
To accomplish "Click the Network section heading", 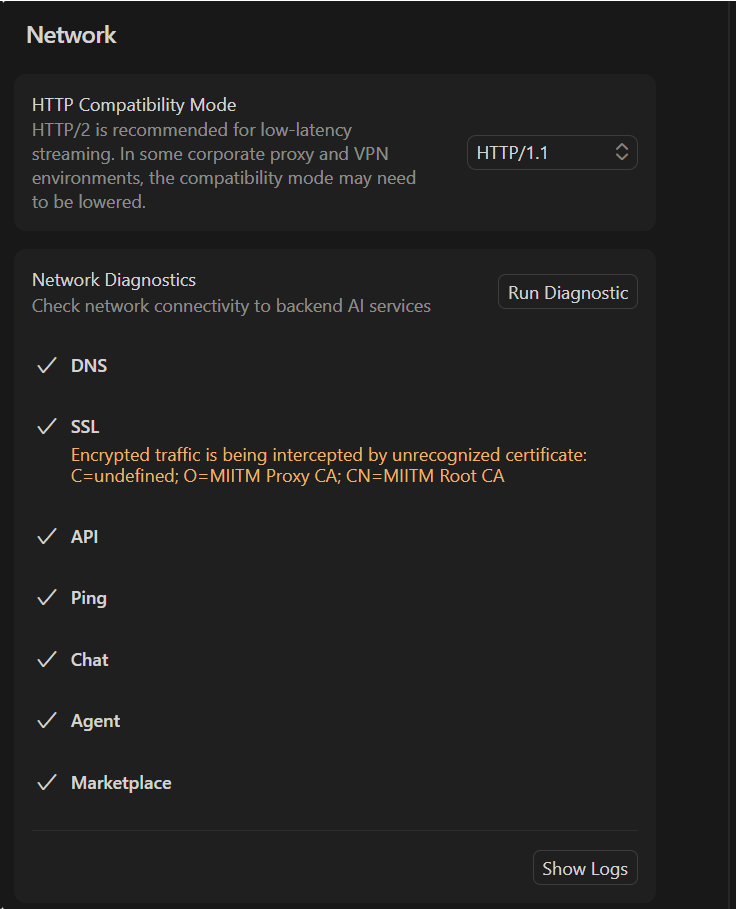I will [71, 35].
